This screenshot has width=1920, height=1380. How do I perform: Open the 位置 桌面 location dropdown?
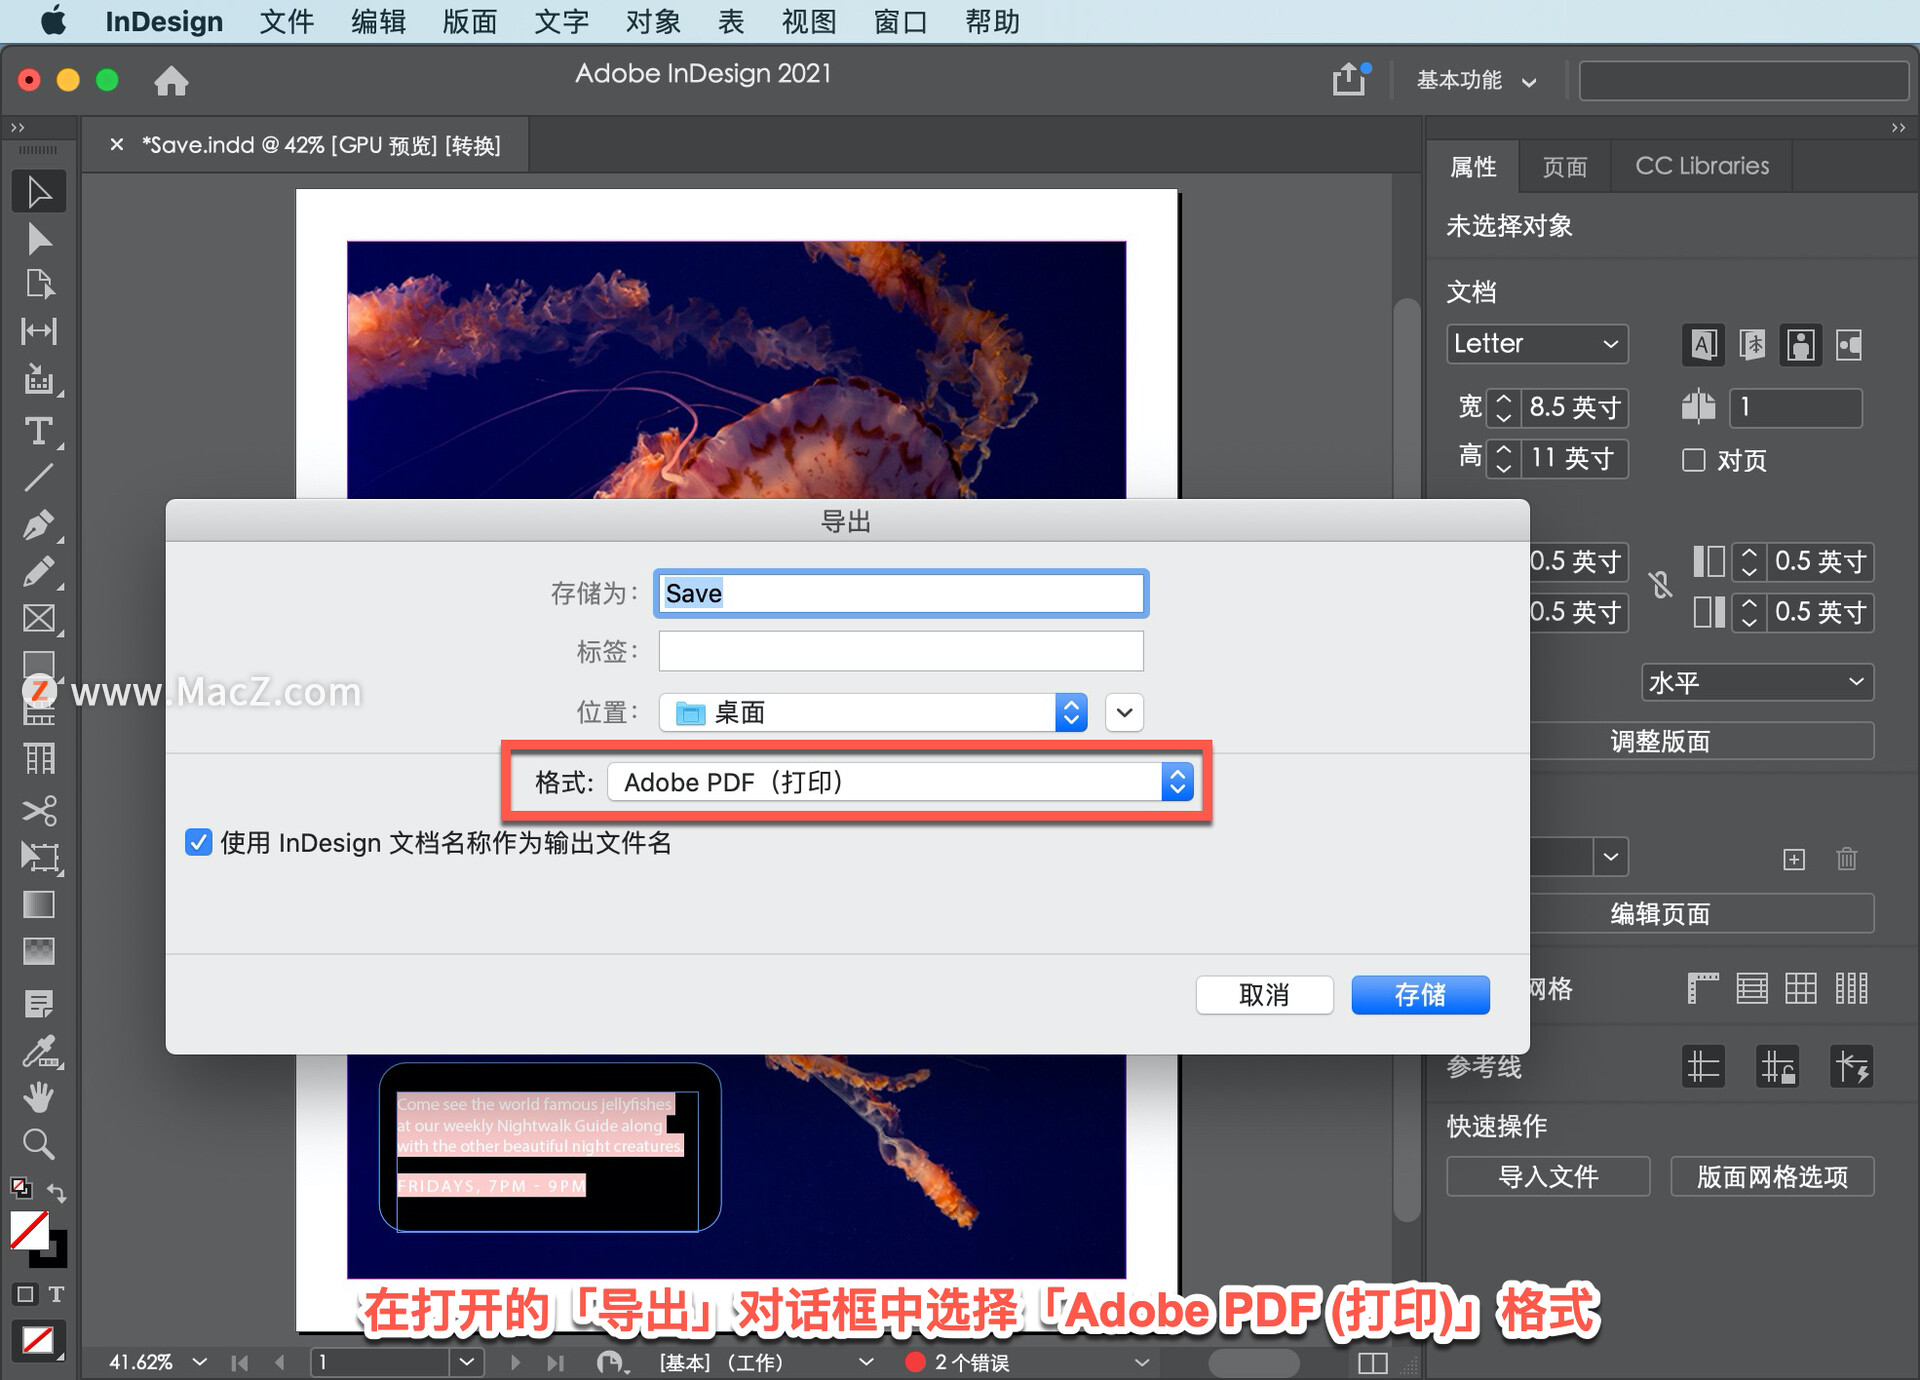coord(873,712)
